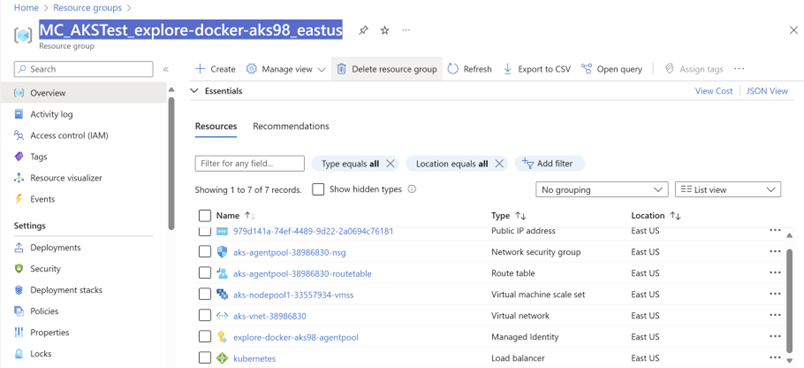The width and height of the screenshot is (804, 368).
Task: Check the box for aks-vnet-38986830
Action: [x=205, y=316]
